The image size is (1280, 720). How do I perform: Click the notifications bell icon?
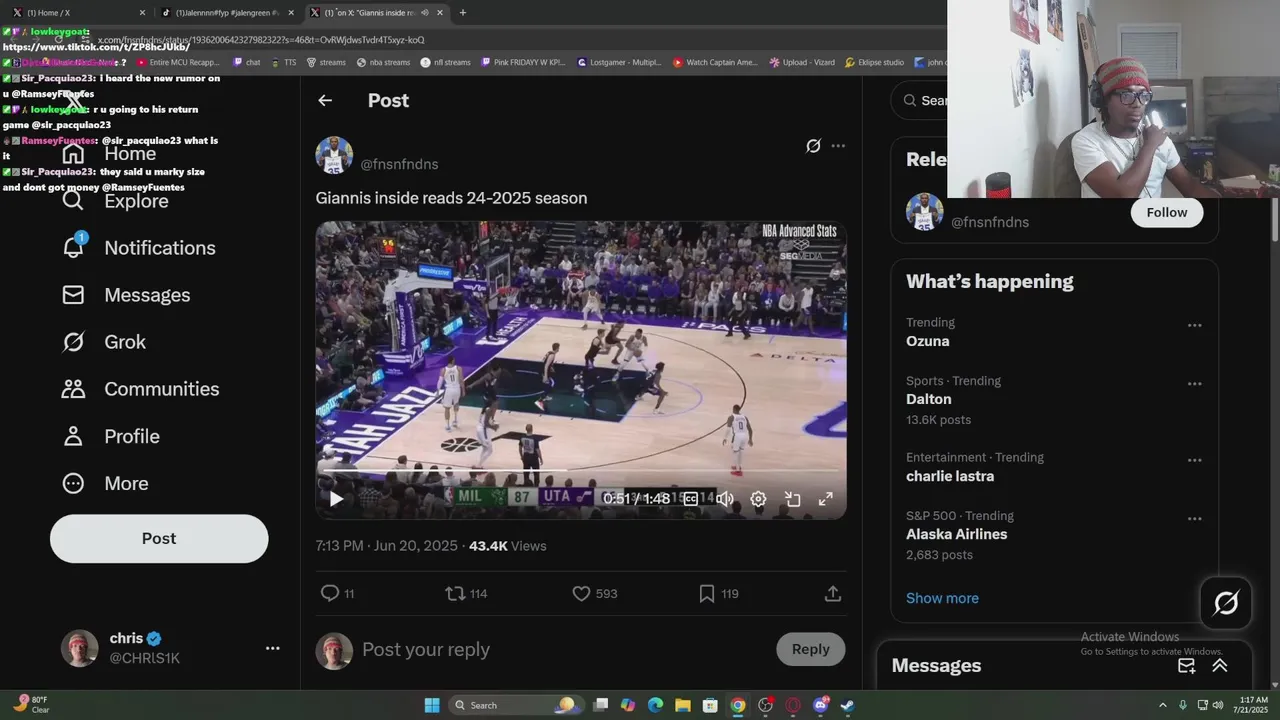click(x=73, y=247)
